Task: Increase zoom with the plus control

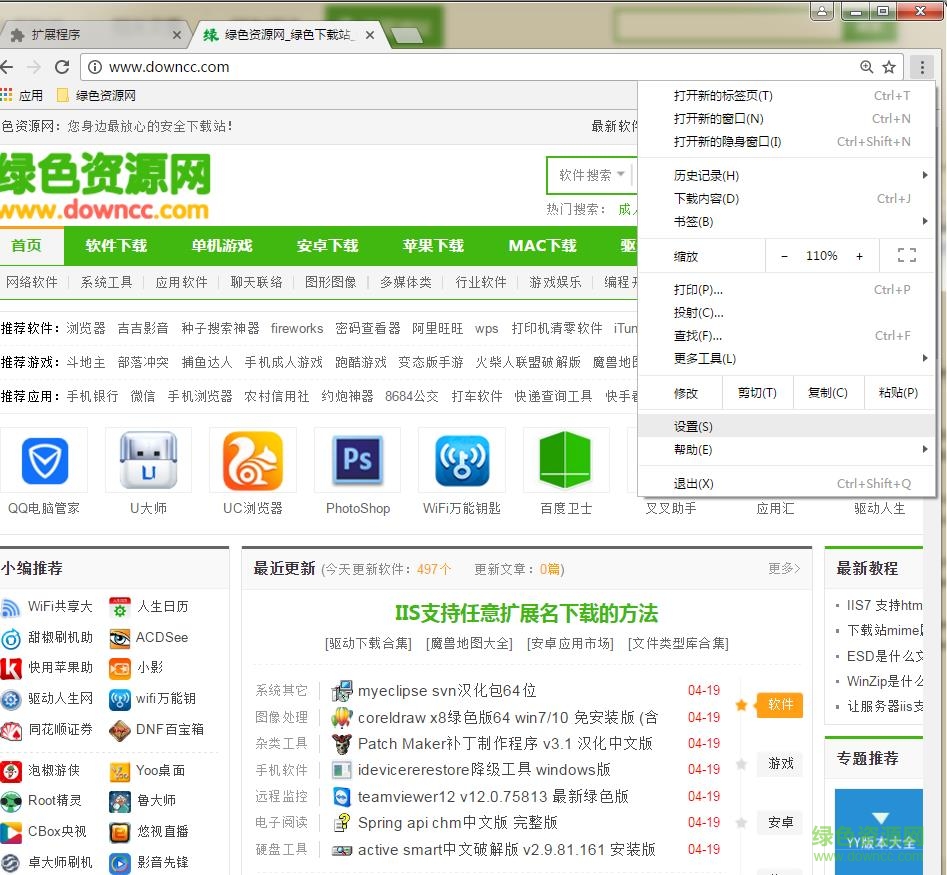Action: click(859, 255)
